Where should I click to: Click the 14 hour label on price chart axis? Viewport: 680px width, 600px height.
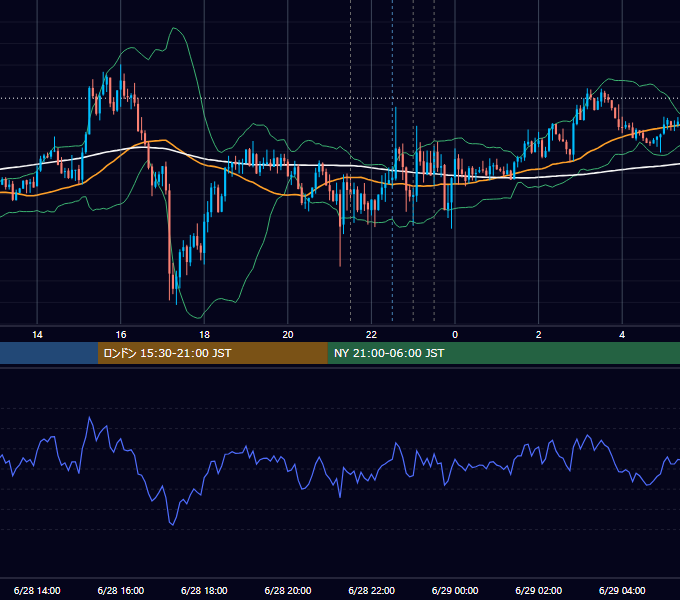click(x=37, y=335)
